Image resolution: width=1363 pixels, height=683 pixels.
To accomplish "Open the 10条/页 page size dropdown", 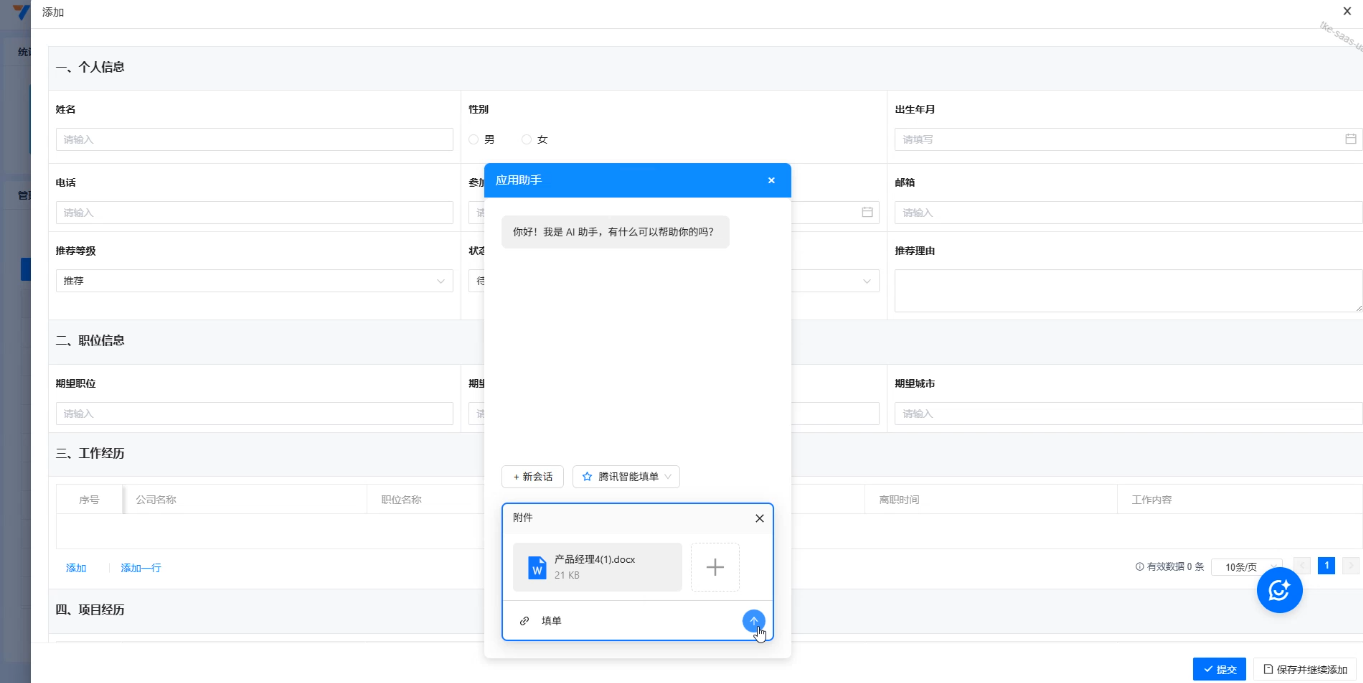I will tap(1245, 567).
